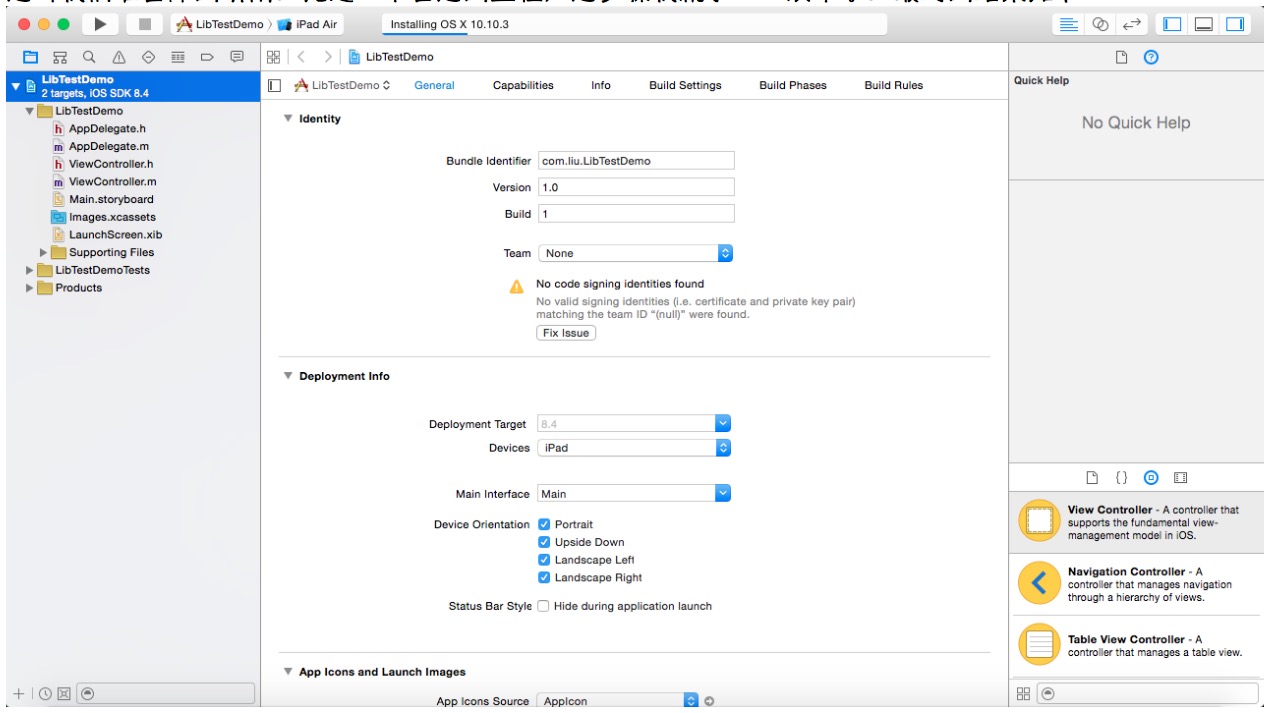Image resolution: width=1276 pixels, height=713 pixels.
Task: Go back with the left arrow
Action: click(301, 57)
